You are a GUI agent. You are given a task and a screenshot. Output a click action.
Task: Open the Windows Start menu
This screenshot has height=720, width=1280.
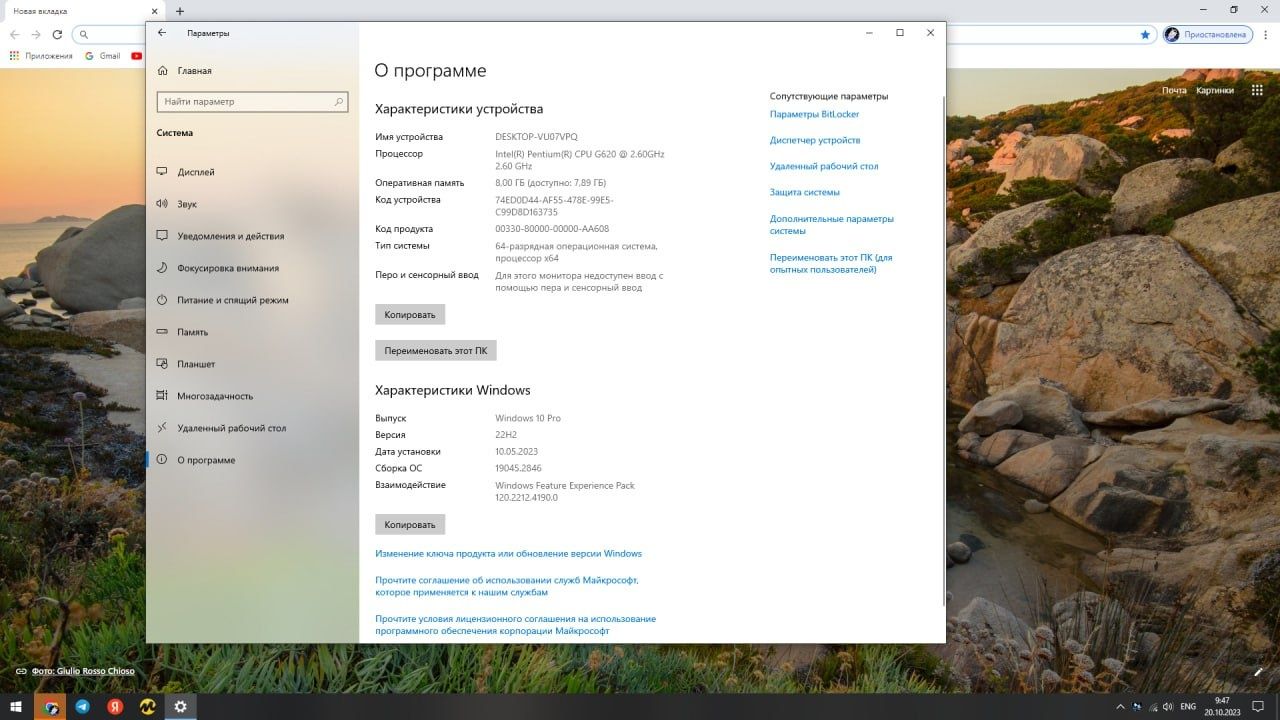[16, 706]
